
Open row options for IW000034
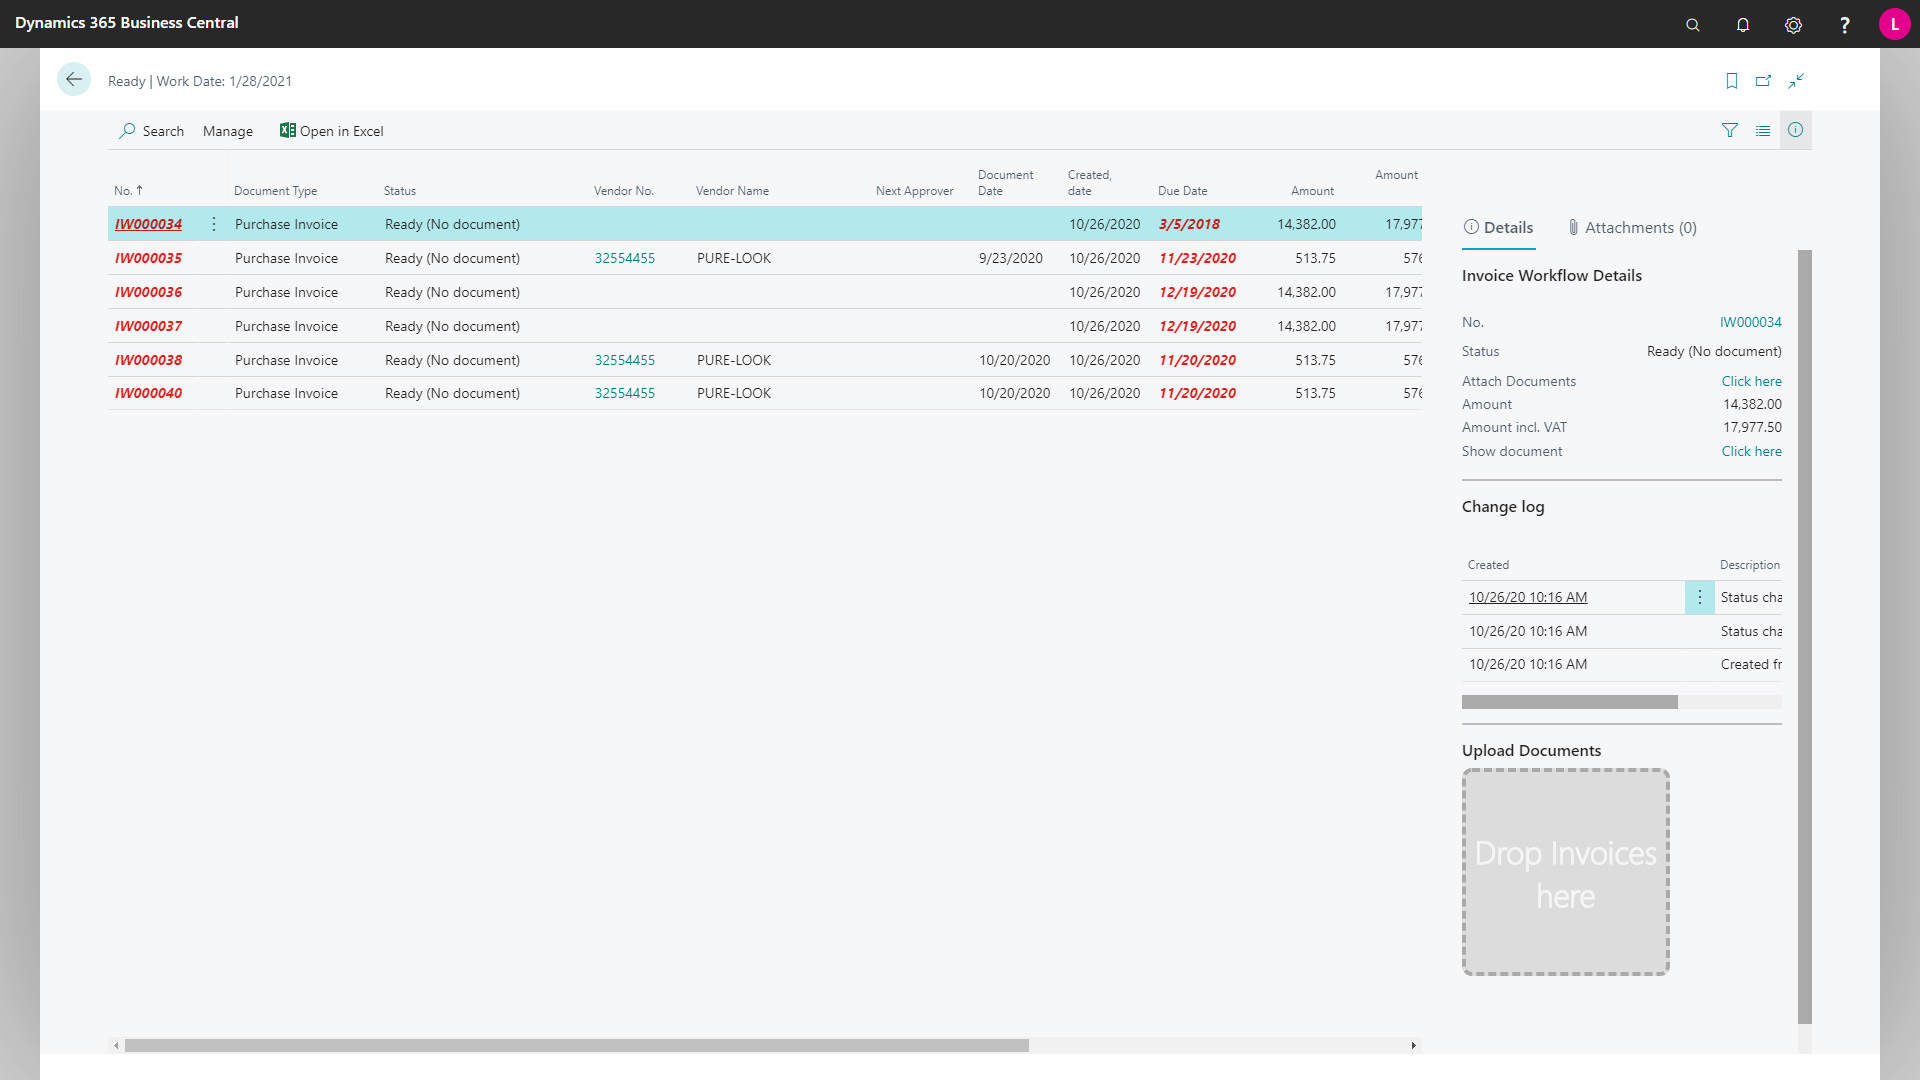[x=214, y=224]
